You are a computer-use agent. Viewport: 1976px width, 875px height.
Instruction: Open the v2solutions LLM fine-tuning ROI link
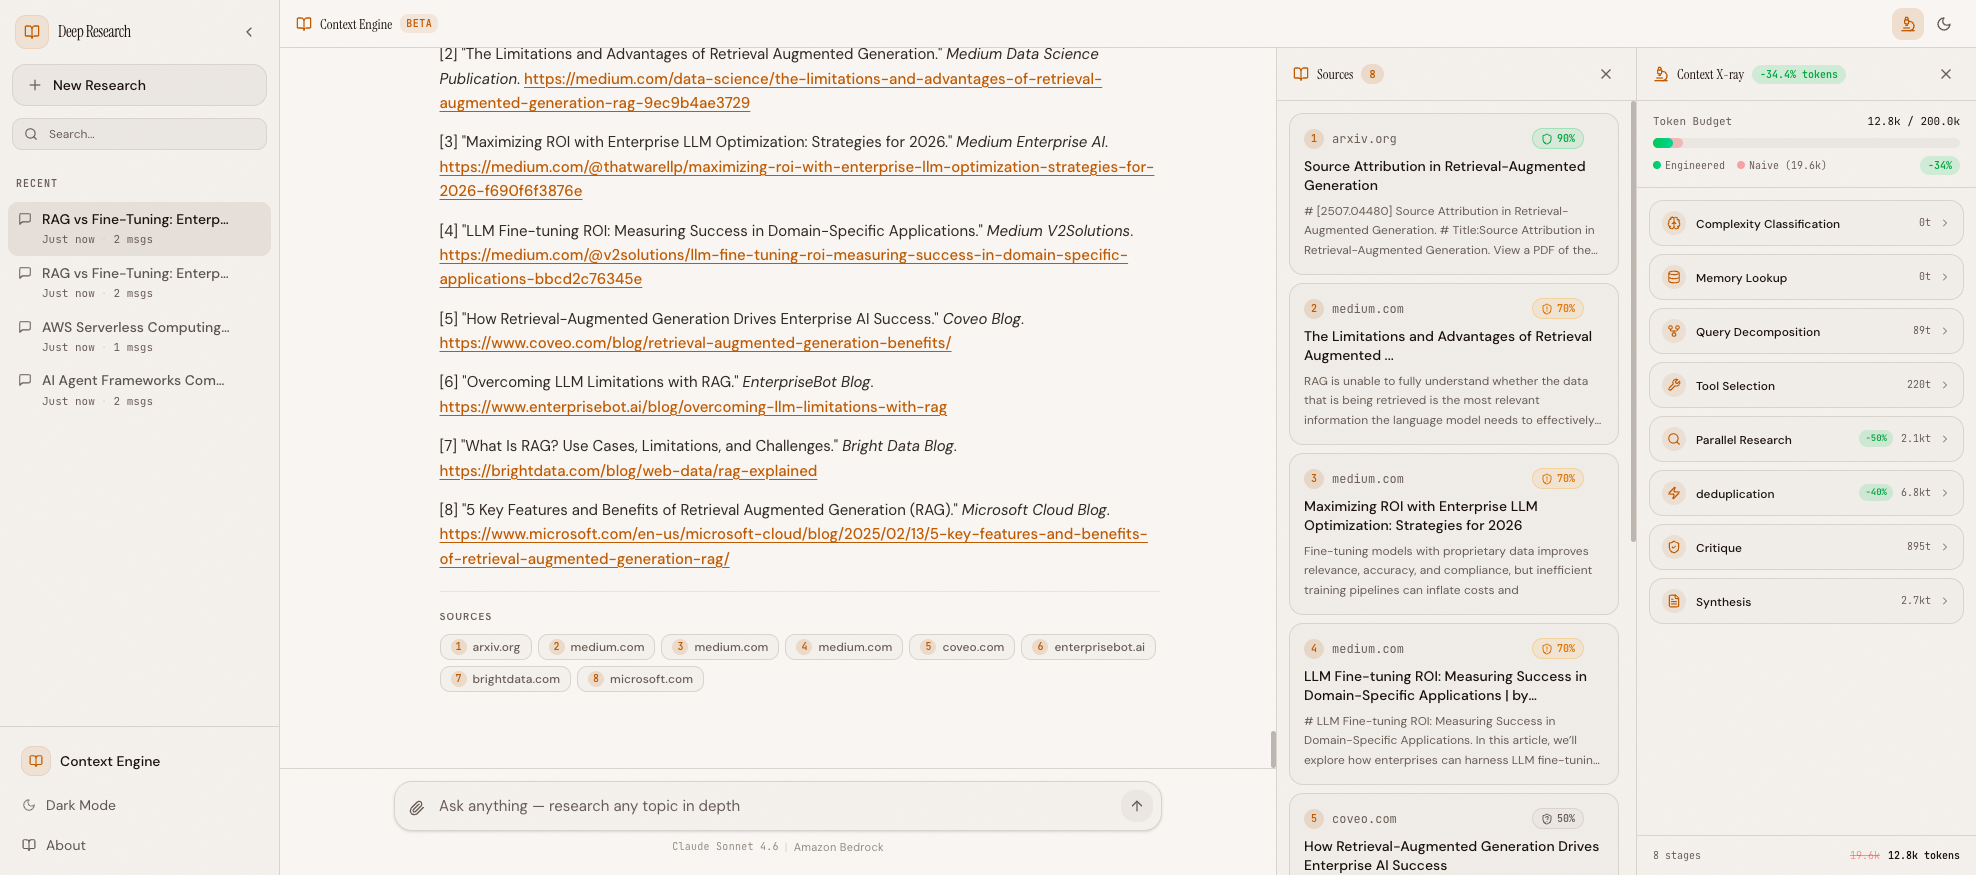783,267
